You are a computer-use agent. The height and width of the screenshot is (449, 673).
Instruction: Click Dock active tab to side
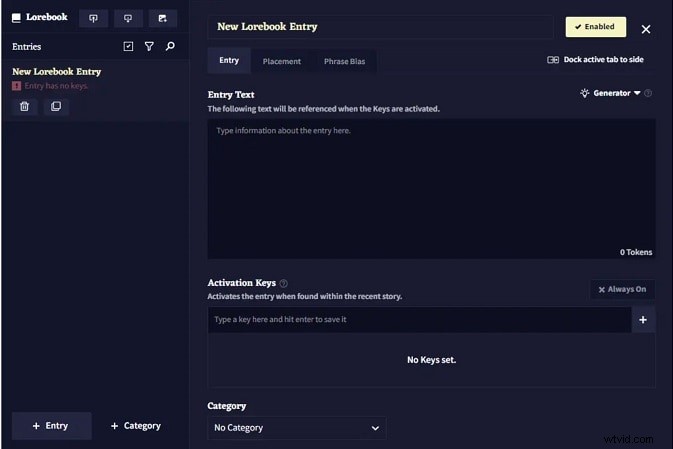(595, 60)
